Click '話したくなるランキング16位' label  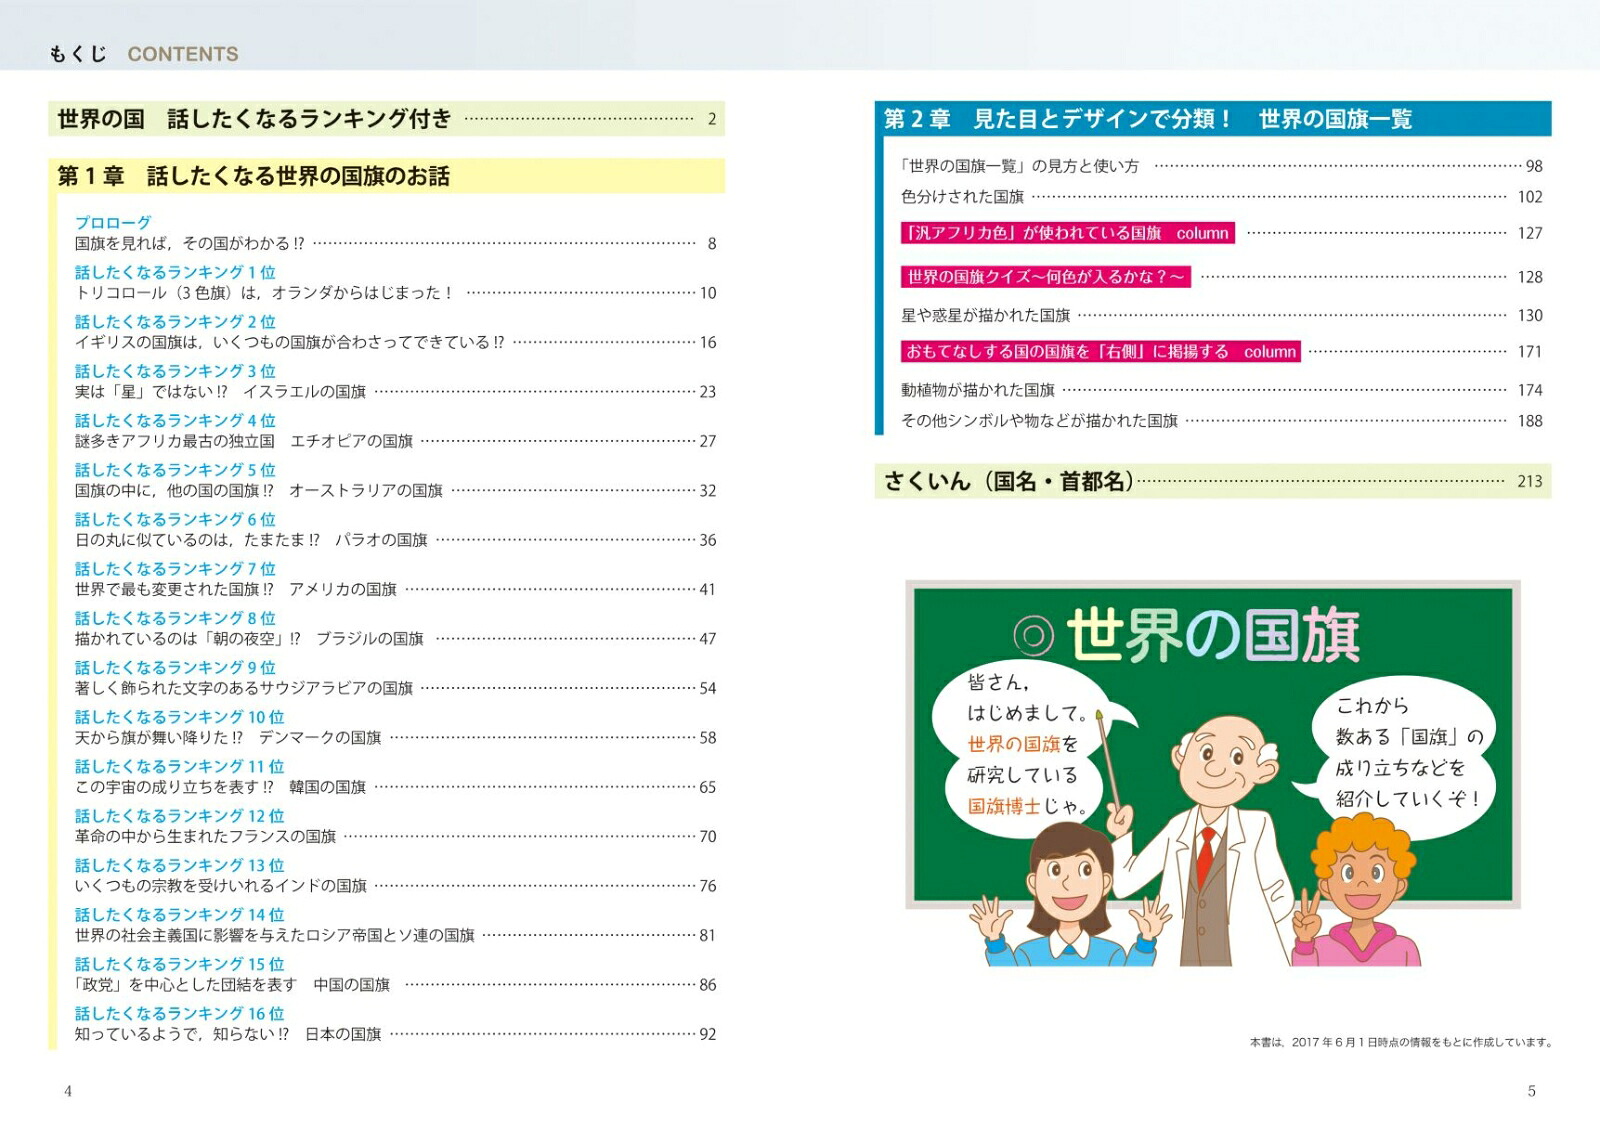tap(180, 1013)
